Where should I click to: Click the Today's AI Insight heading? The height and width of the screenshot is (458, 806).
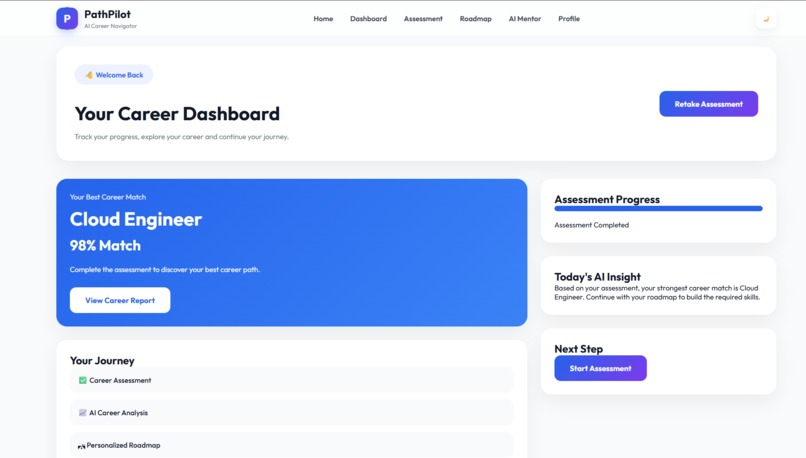pos(597,277)
